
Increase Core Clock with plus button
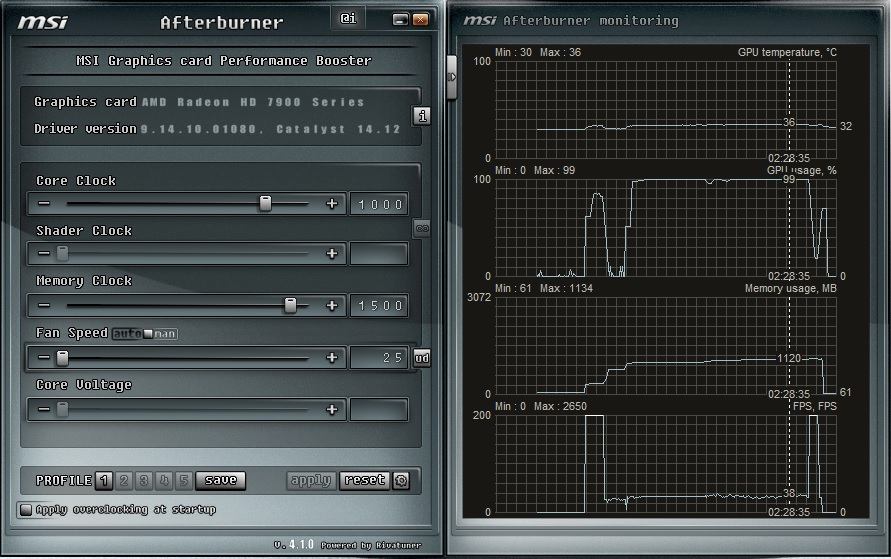coord(332,203)
